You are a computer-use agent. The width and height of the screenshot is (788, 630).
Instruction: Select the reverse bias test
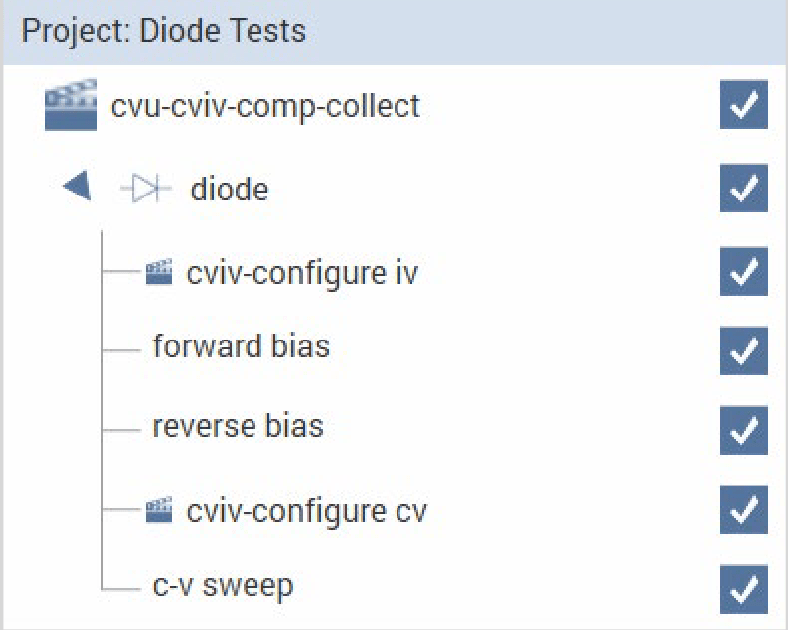(x=238, y=426)
